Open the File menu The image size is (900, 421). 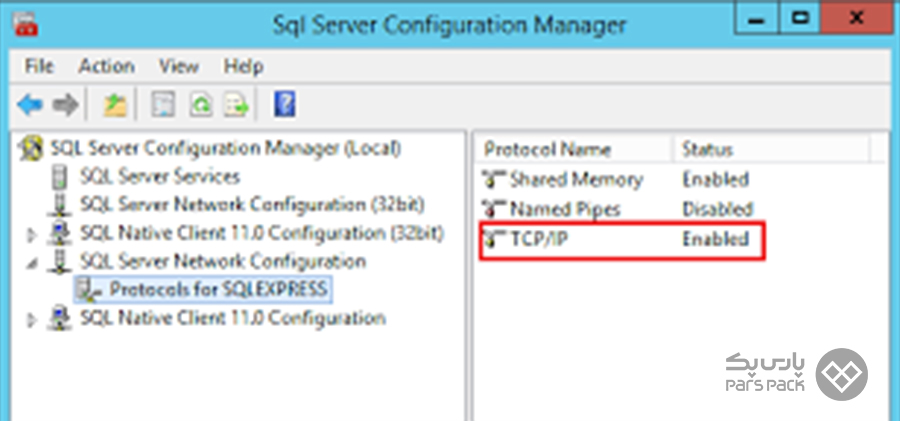pos(39,66)
